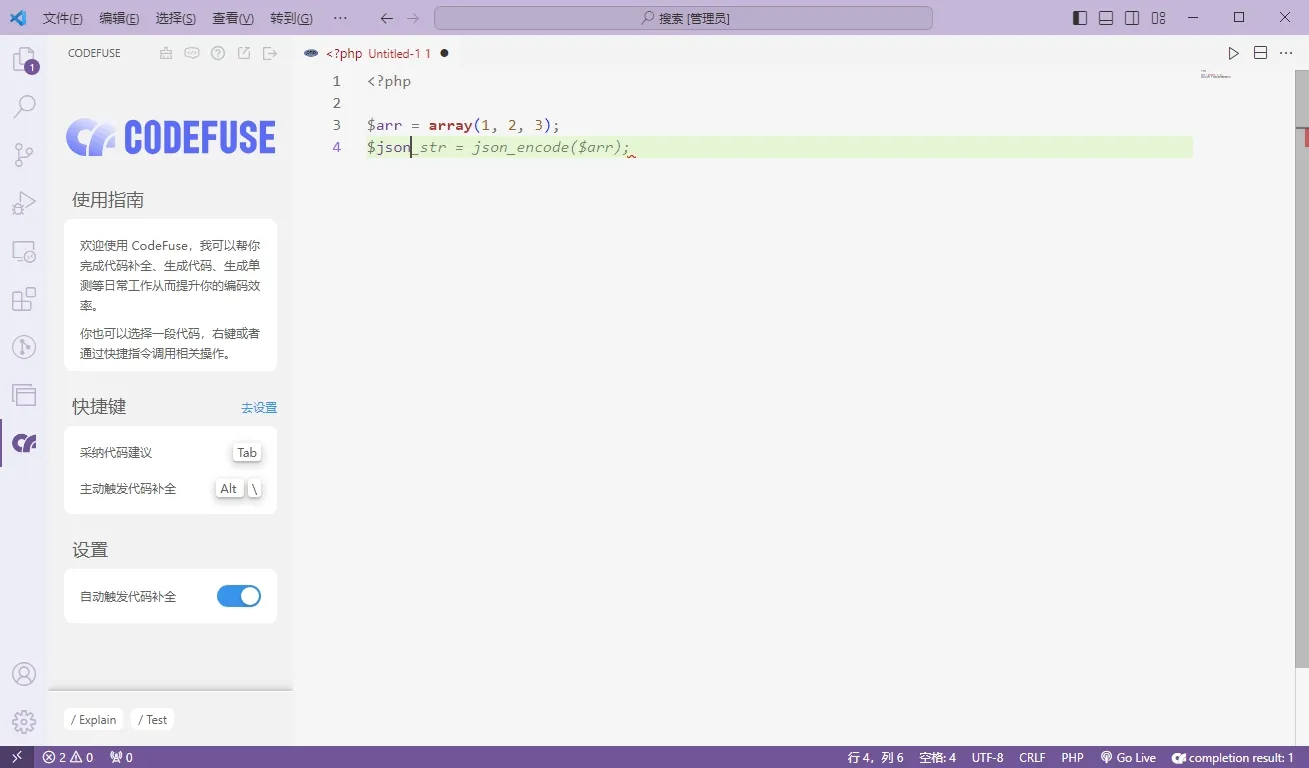Click the / Explain button
1309x768 pixels.
pos(94,719)
